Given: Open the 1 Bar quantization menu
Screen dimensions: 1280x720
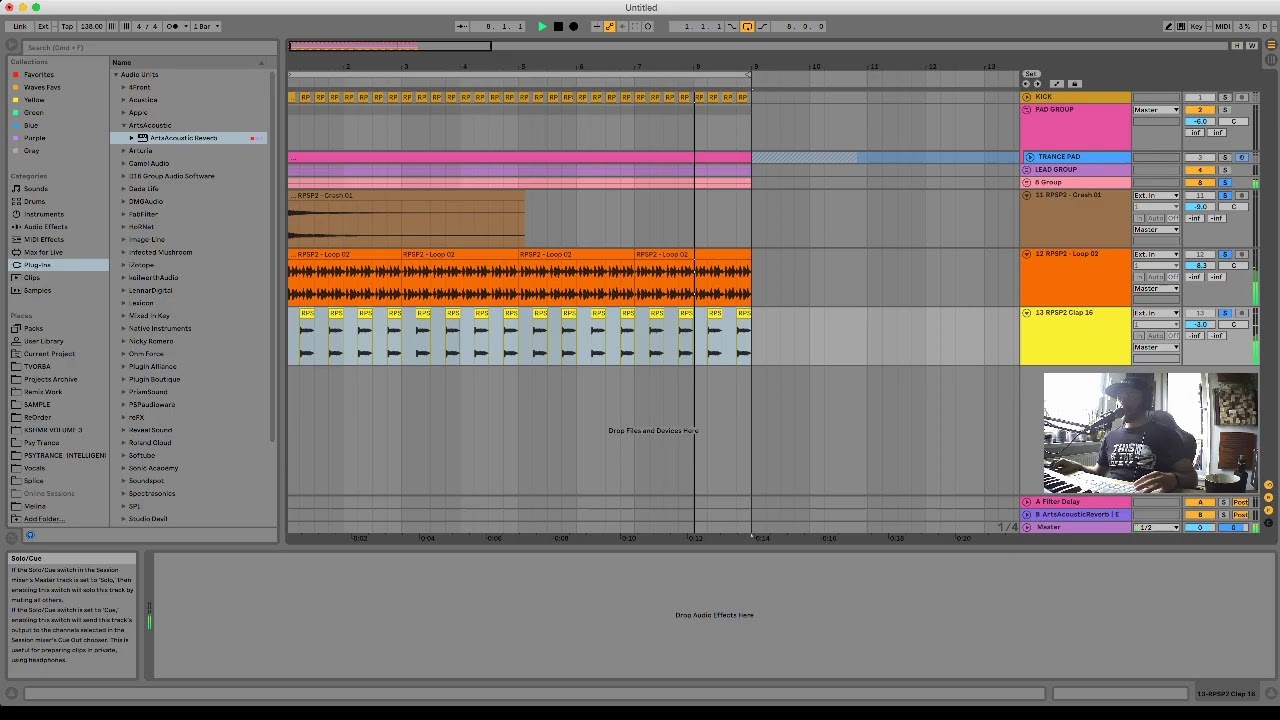Looking at the screenshot, I should point(206,26).
